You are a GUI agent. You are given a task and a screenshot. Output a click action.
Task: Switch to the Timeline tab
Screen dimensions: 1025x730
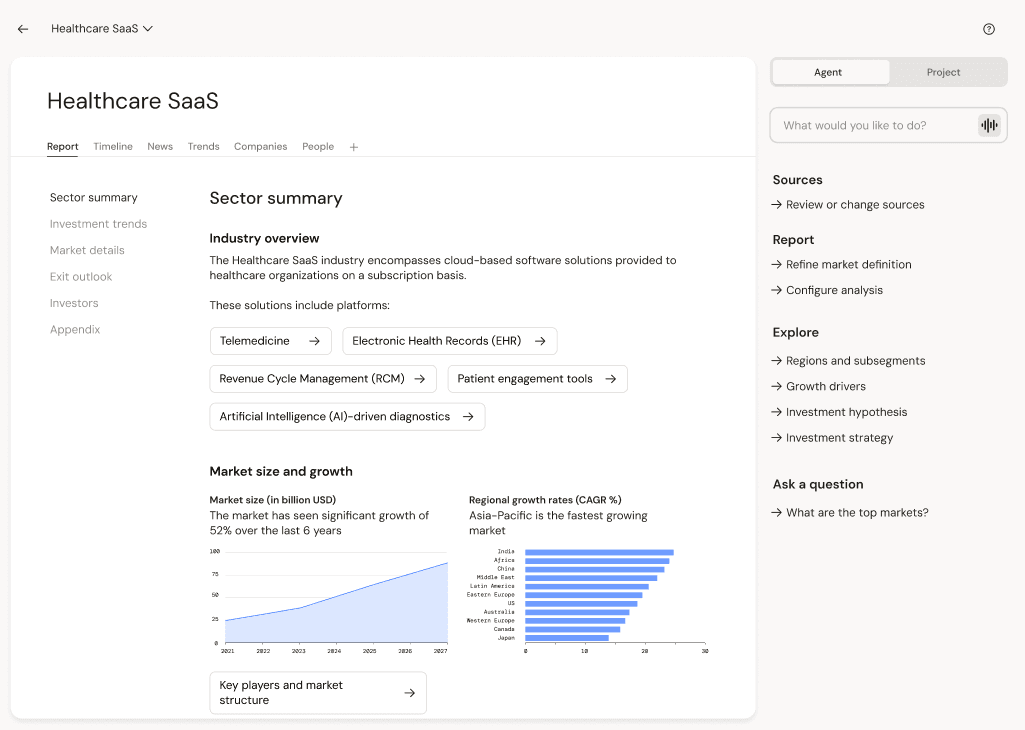point(112,146)
